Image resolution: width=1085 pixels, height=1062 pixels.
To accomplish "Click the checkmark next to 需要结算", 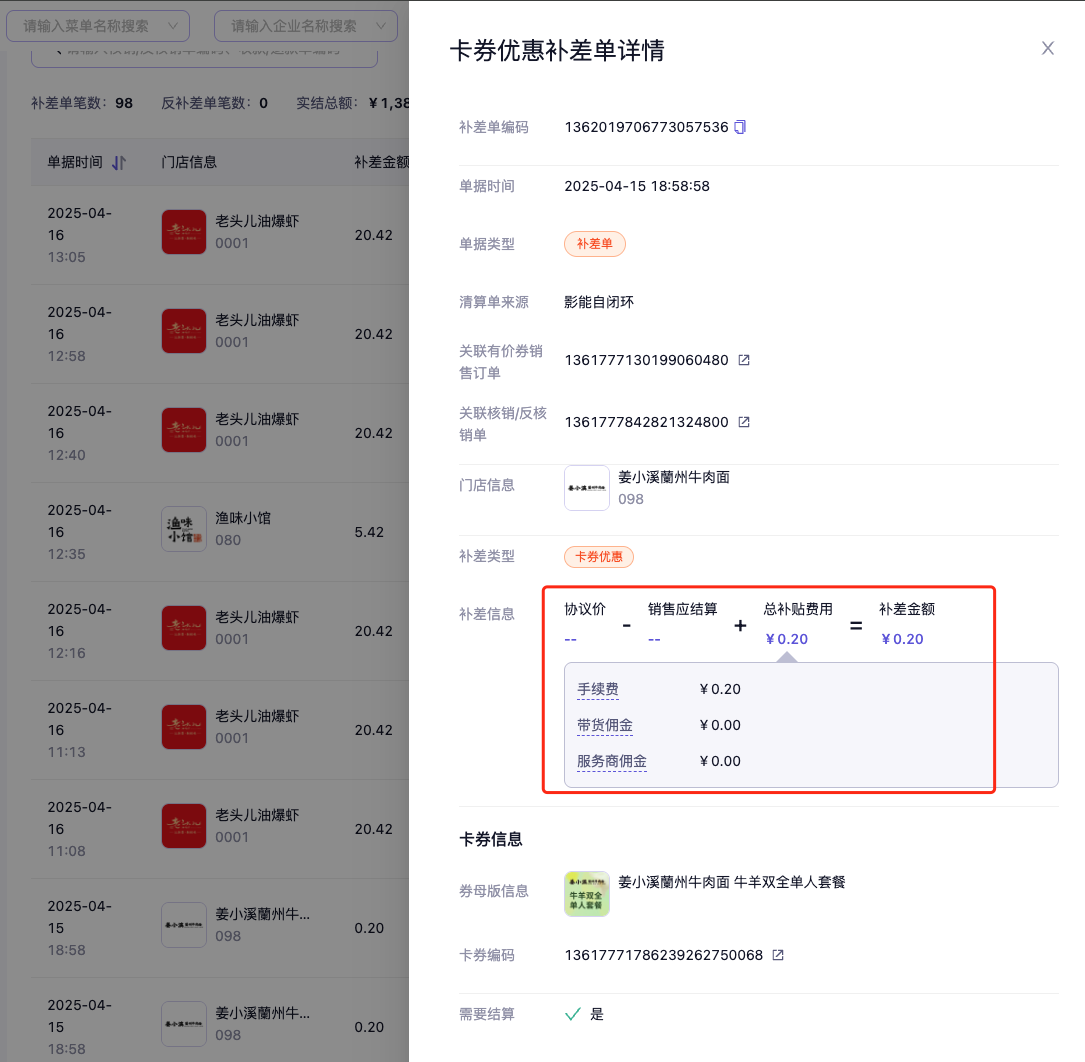I will [573, 1014].
